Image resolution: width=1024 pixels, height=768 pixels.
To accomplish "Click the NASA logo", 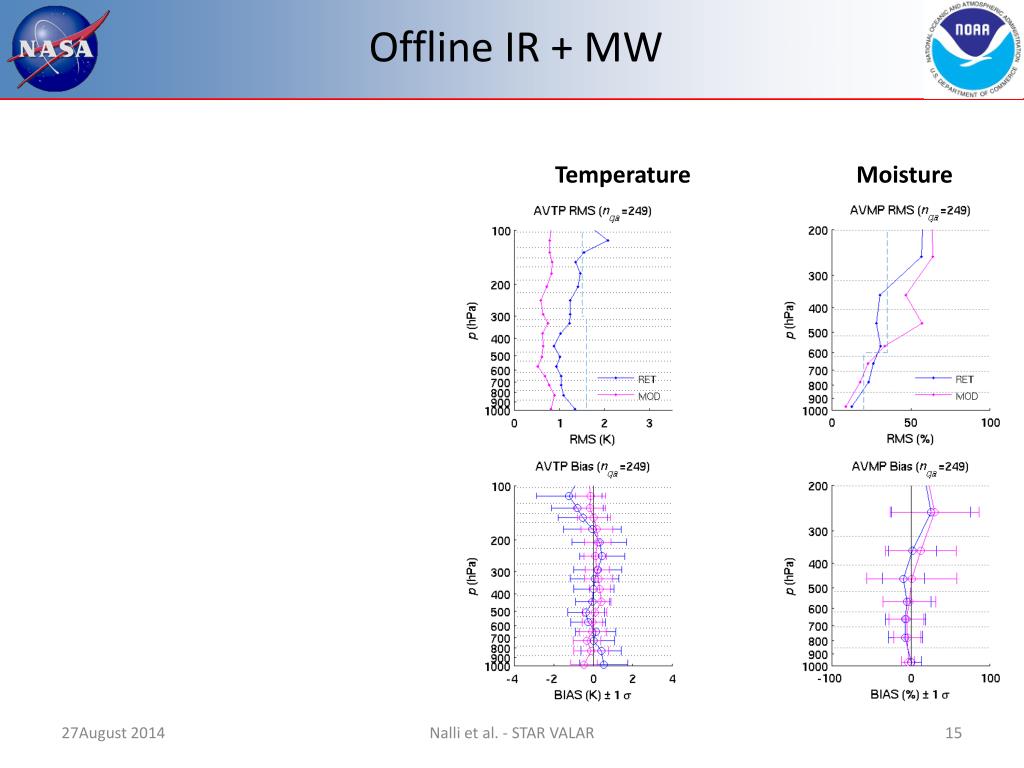I will [x=56, y=48].
